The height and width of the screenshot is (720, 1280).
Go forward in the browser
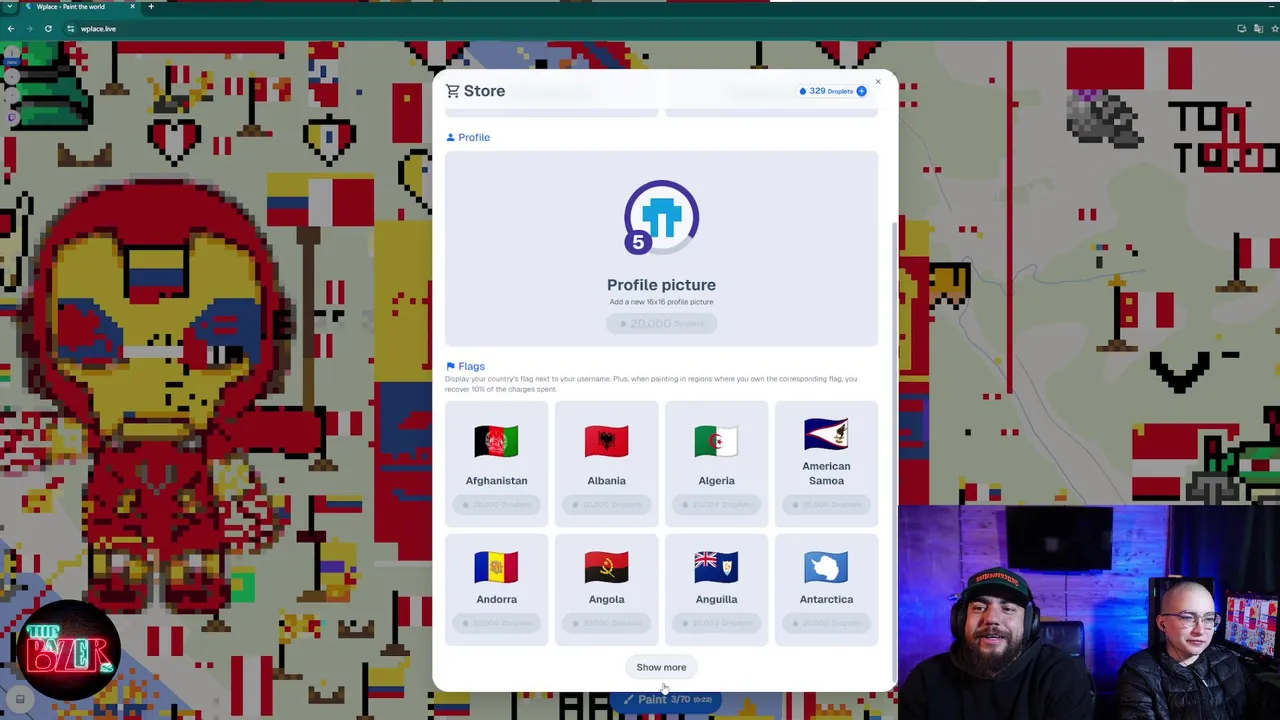(29, 29)
